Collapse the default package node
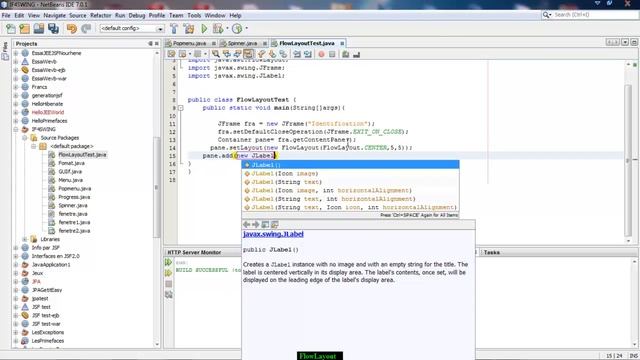Viewport: 640px width, 360px height. click(34, 146)
